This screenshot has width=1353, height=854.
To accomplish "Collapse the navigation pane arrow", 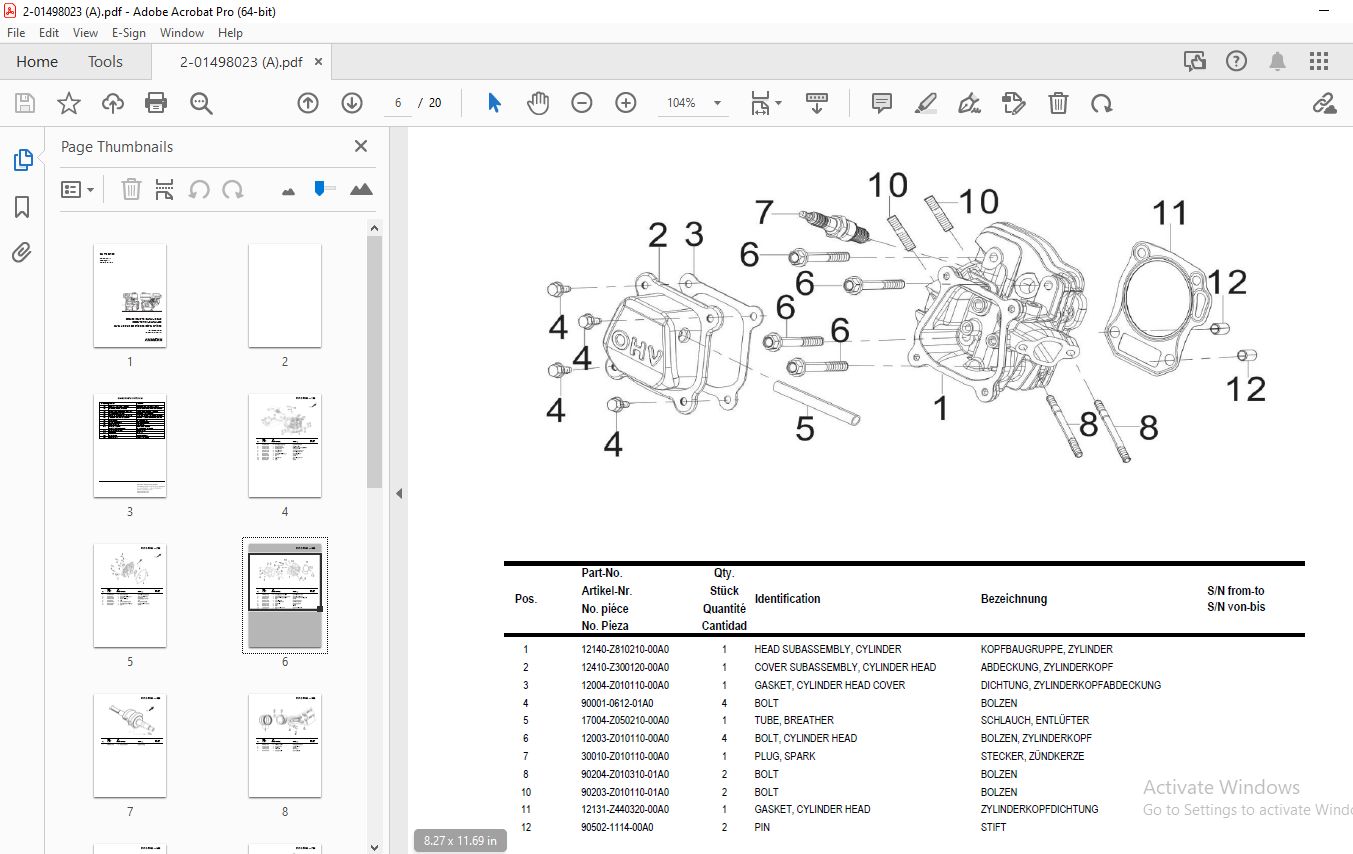I will pyautogui.click(x=398, y=493).
